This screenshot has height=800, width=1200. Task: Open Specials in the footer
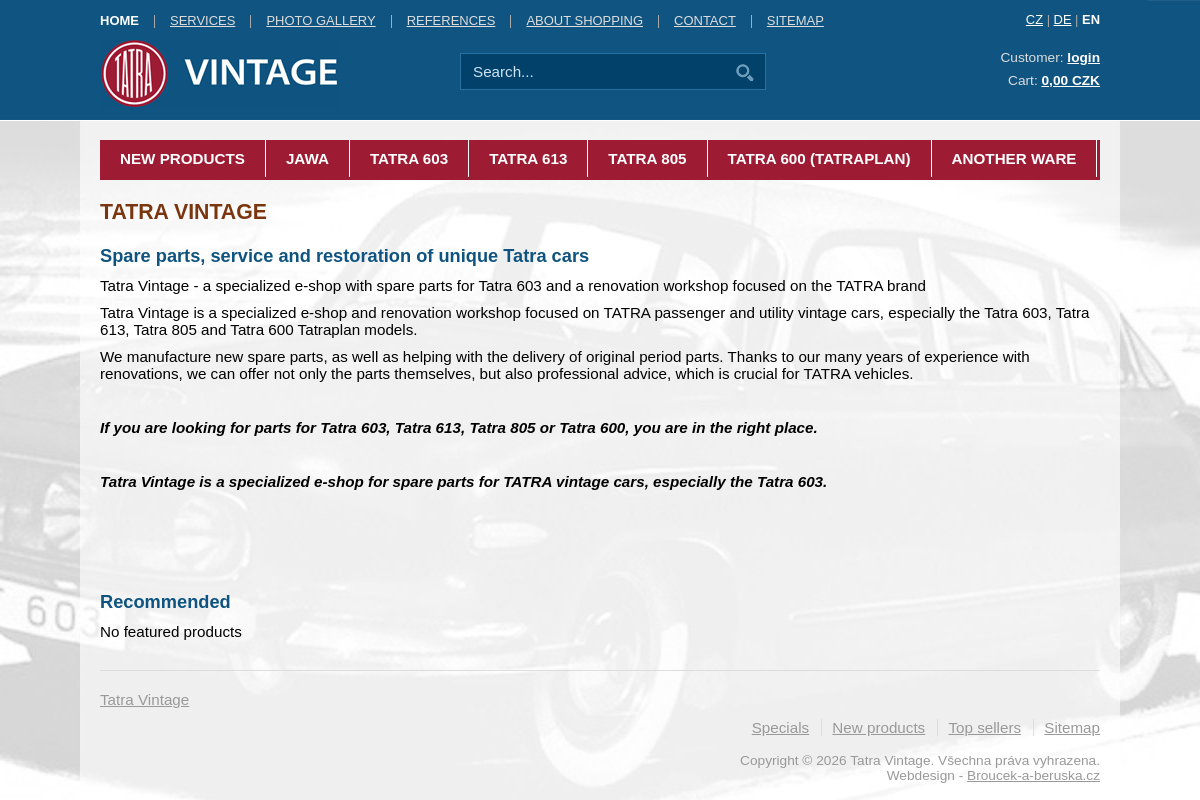[780, 728]
